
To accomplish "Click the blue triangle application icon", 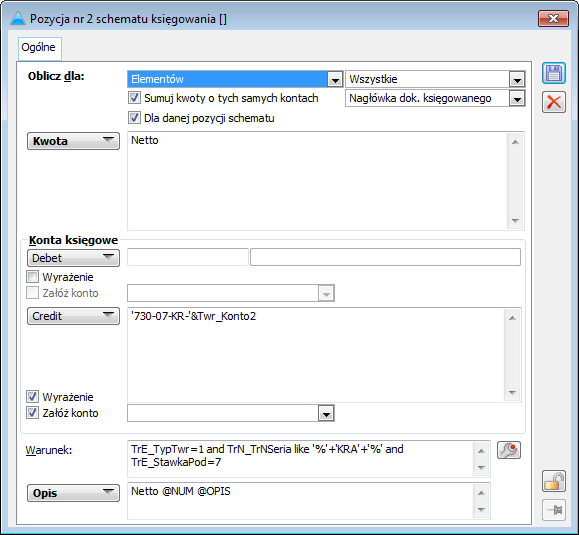I will pos(18,18).
